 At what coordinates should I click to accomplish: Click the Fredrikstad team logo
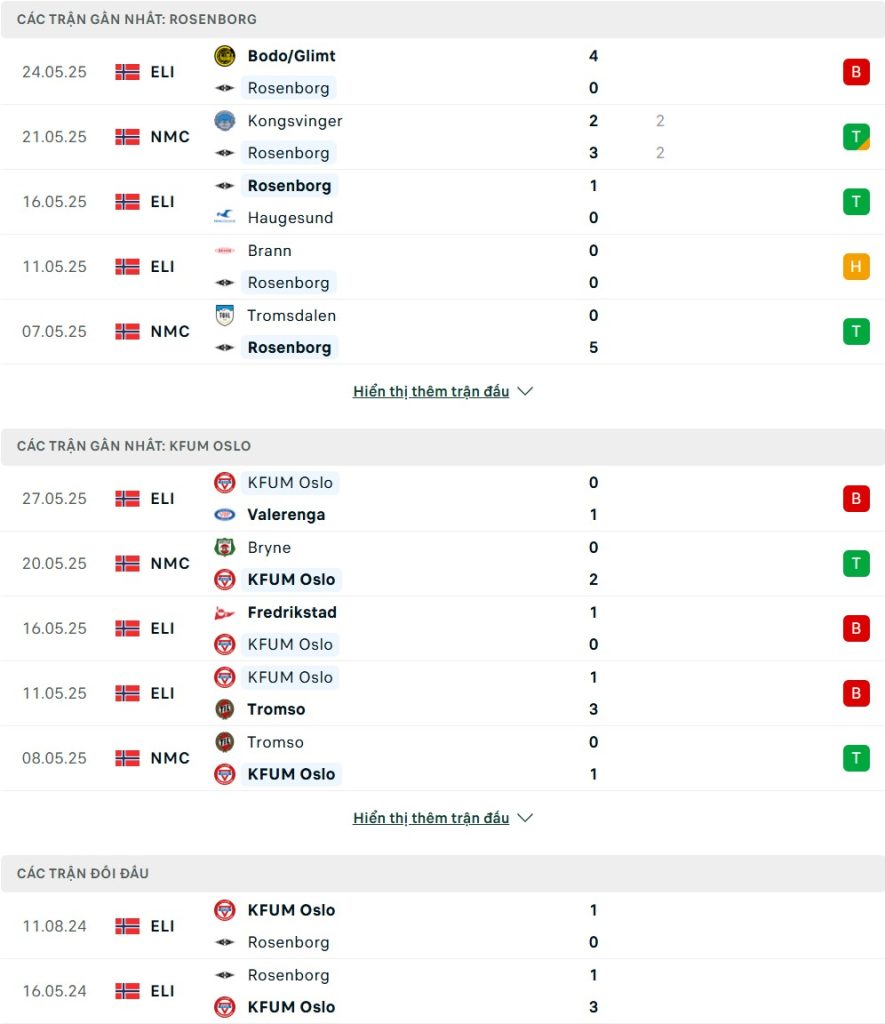[225, 613]
